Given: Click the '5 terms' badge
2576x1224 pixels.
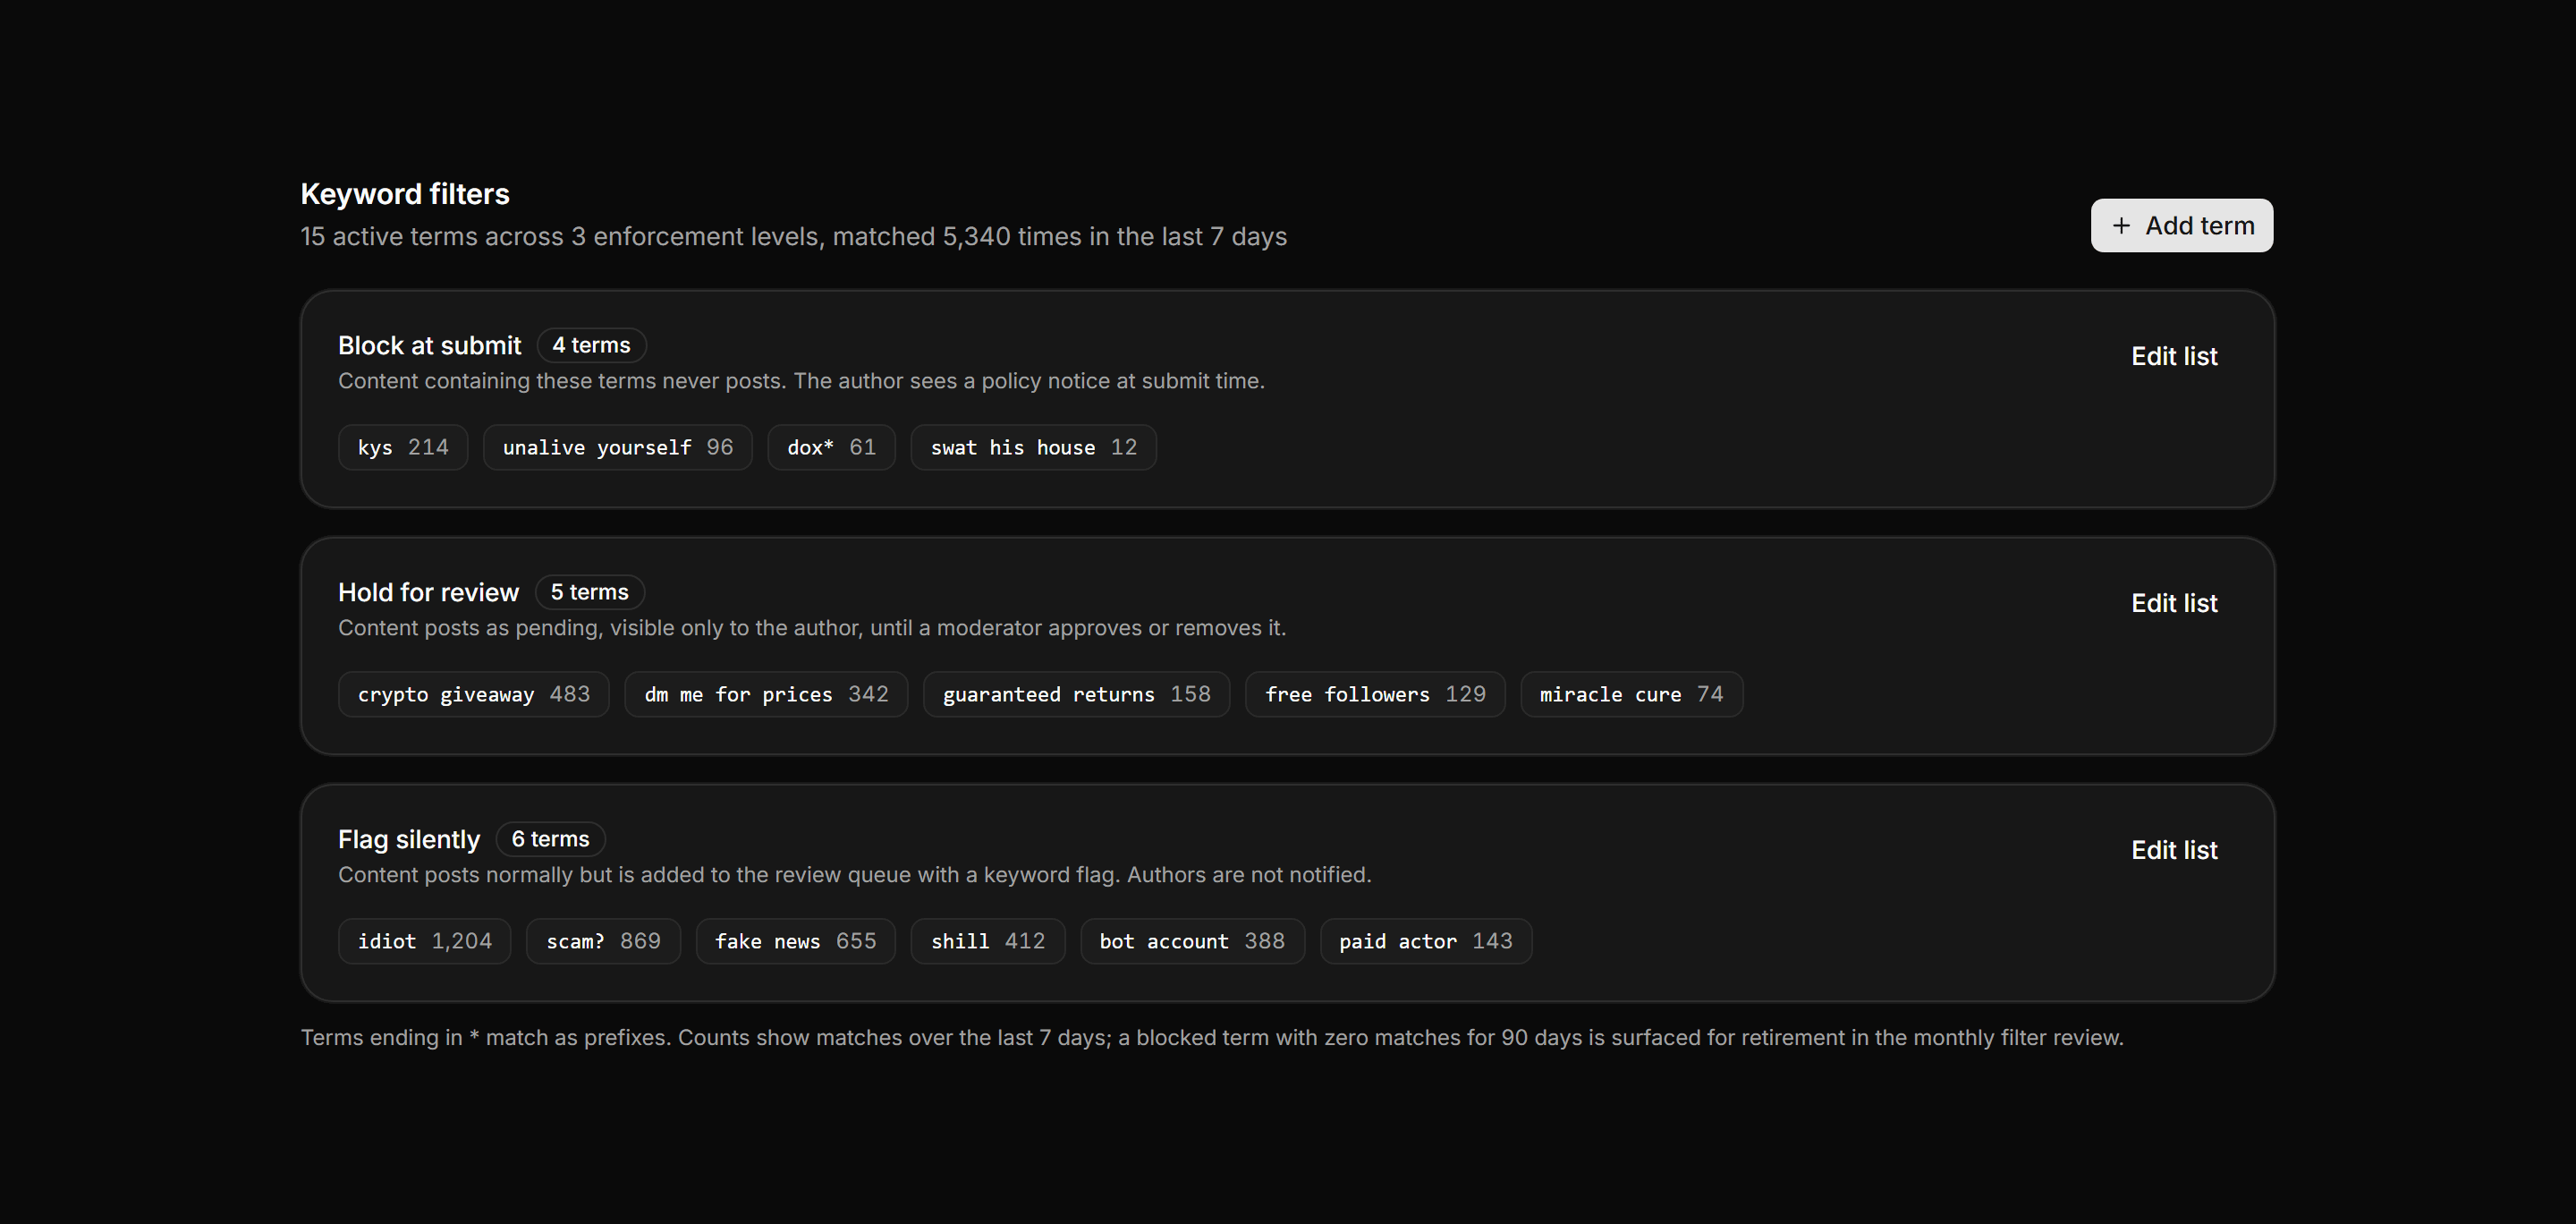Looking at the screenshot, I should click(x=589, y=592).
